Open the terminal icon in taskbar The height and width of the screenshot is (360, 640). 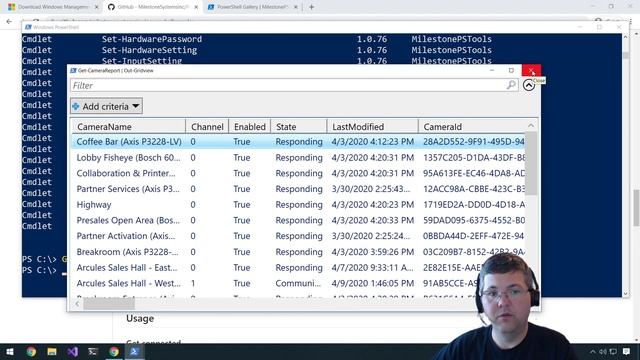pos(93,351)
